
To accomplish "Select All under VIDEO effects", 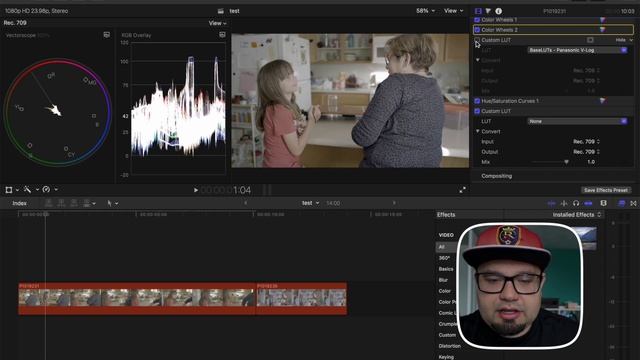I will (x=441, y=247).
